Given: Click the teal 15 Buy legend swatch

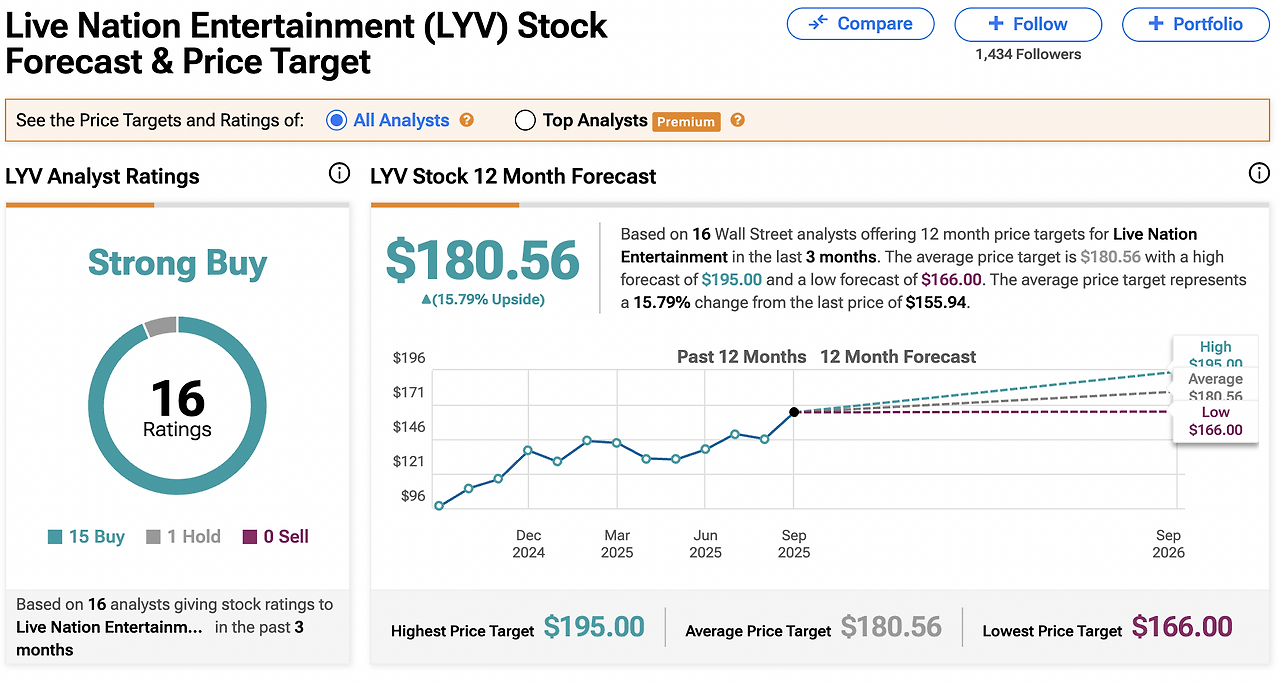Looking at the screenshot, I should tap(55, 537).
